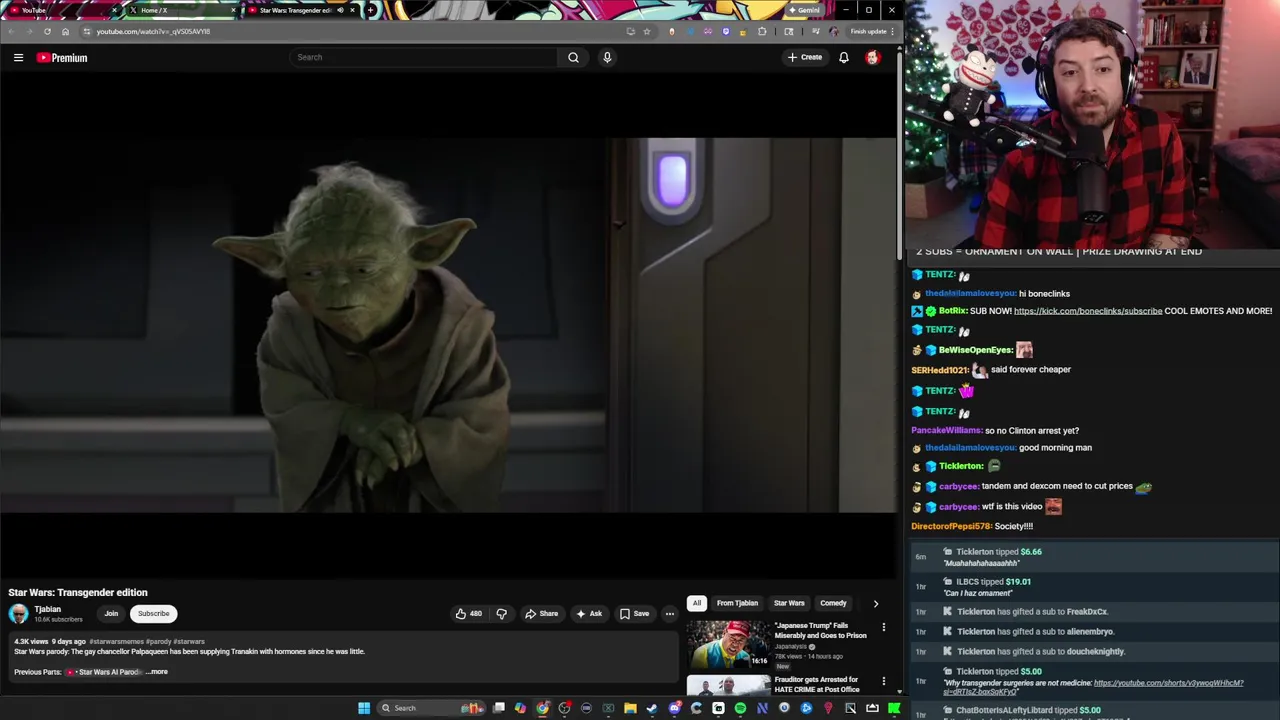Start voice search with the microphone icon

(607, 57)
